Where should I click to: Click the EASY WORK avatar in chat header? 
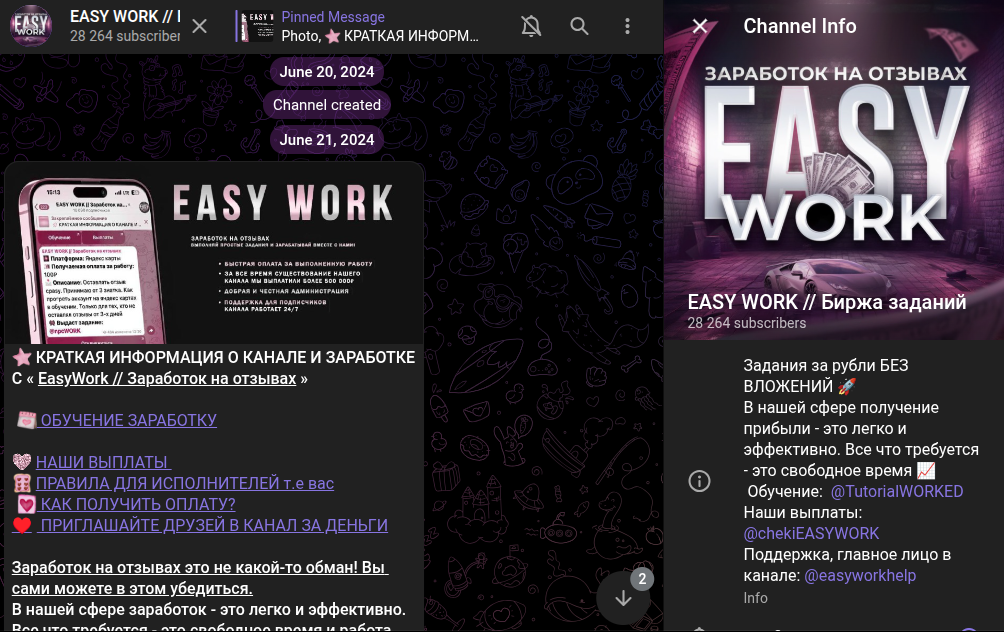pos(31,26)
